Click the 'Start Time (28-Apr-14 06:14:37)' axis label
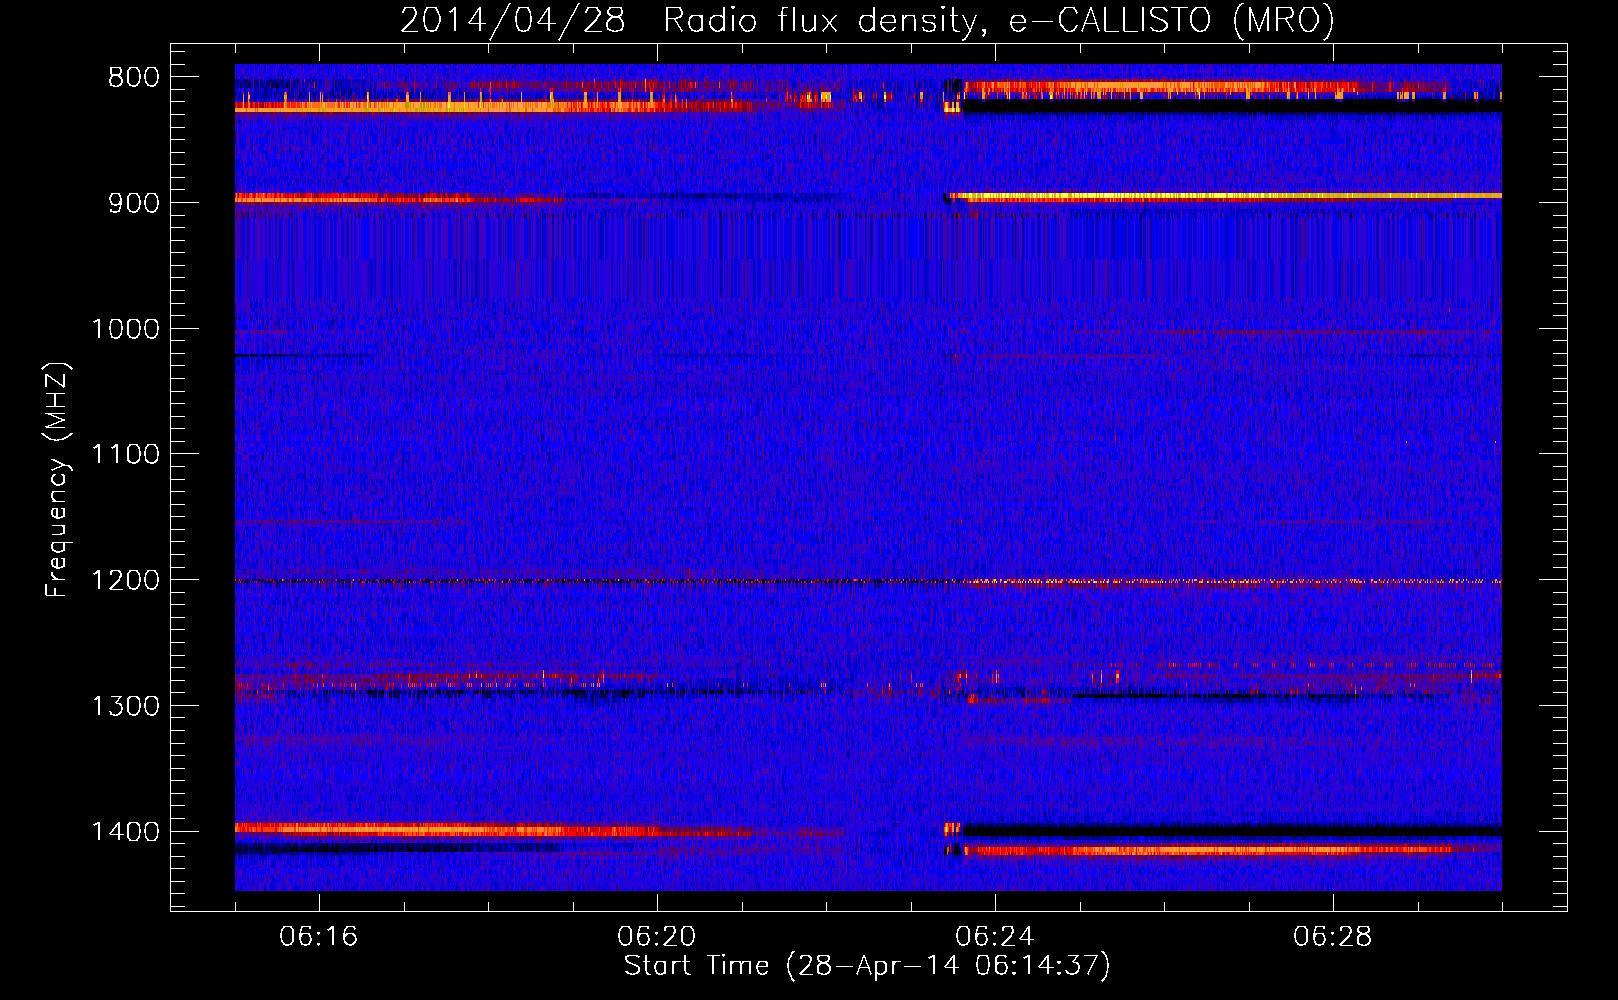The image size is (1618, 1000). coord(867,966)
